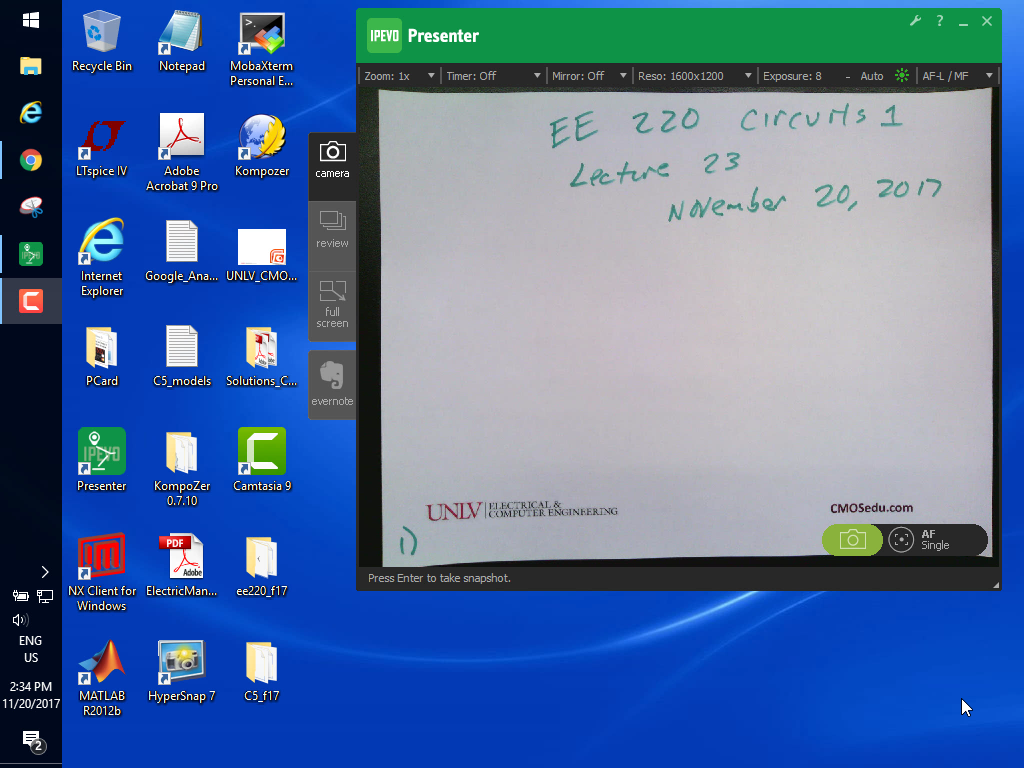Open NX Client for Windows shortcut
Image resolution: width=1024 pixels, height=768 pixels.
pos(101,573)
